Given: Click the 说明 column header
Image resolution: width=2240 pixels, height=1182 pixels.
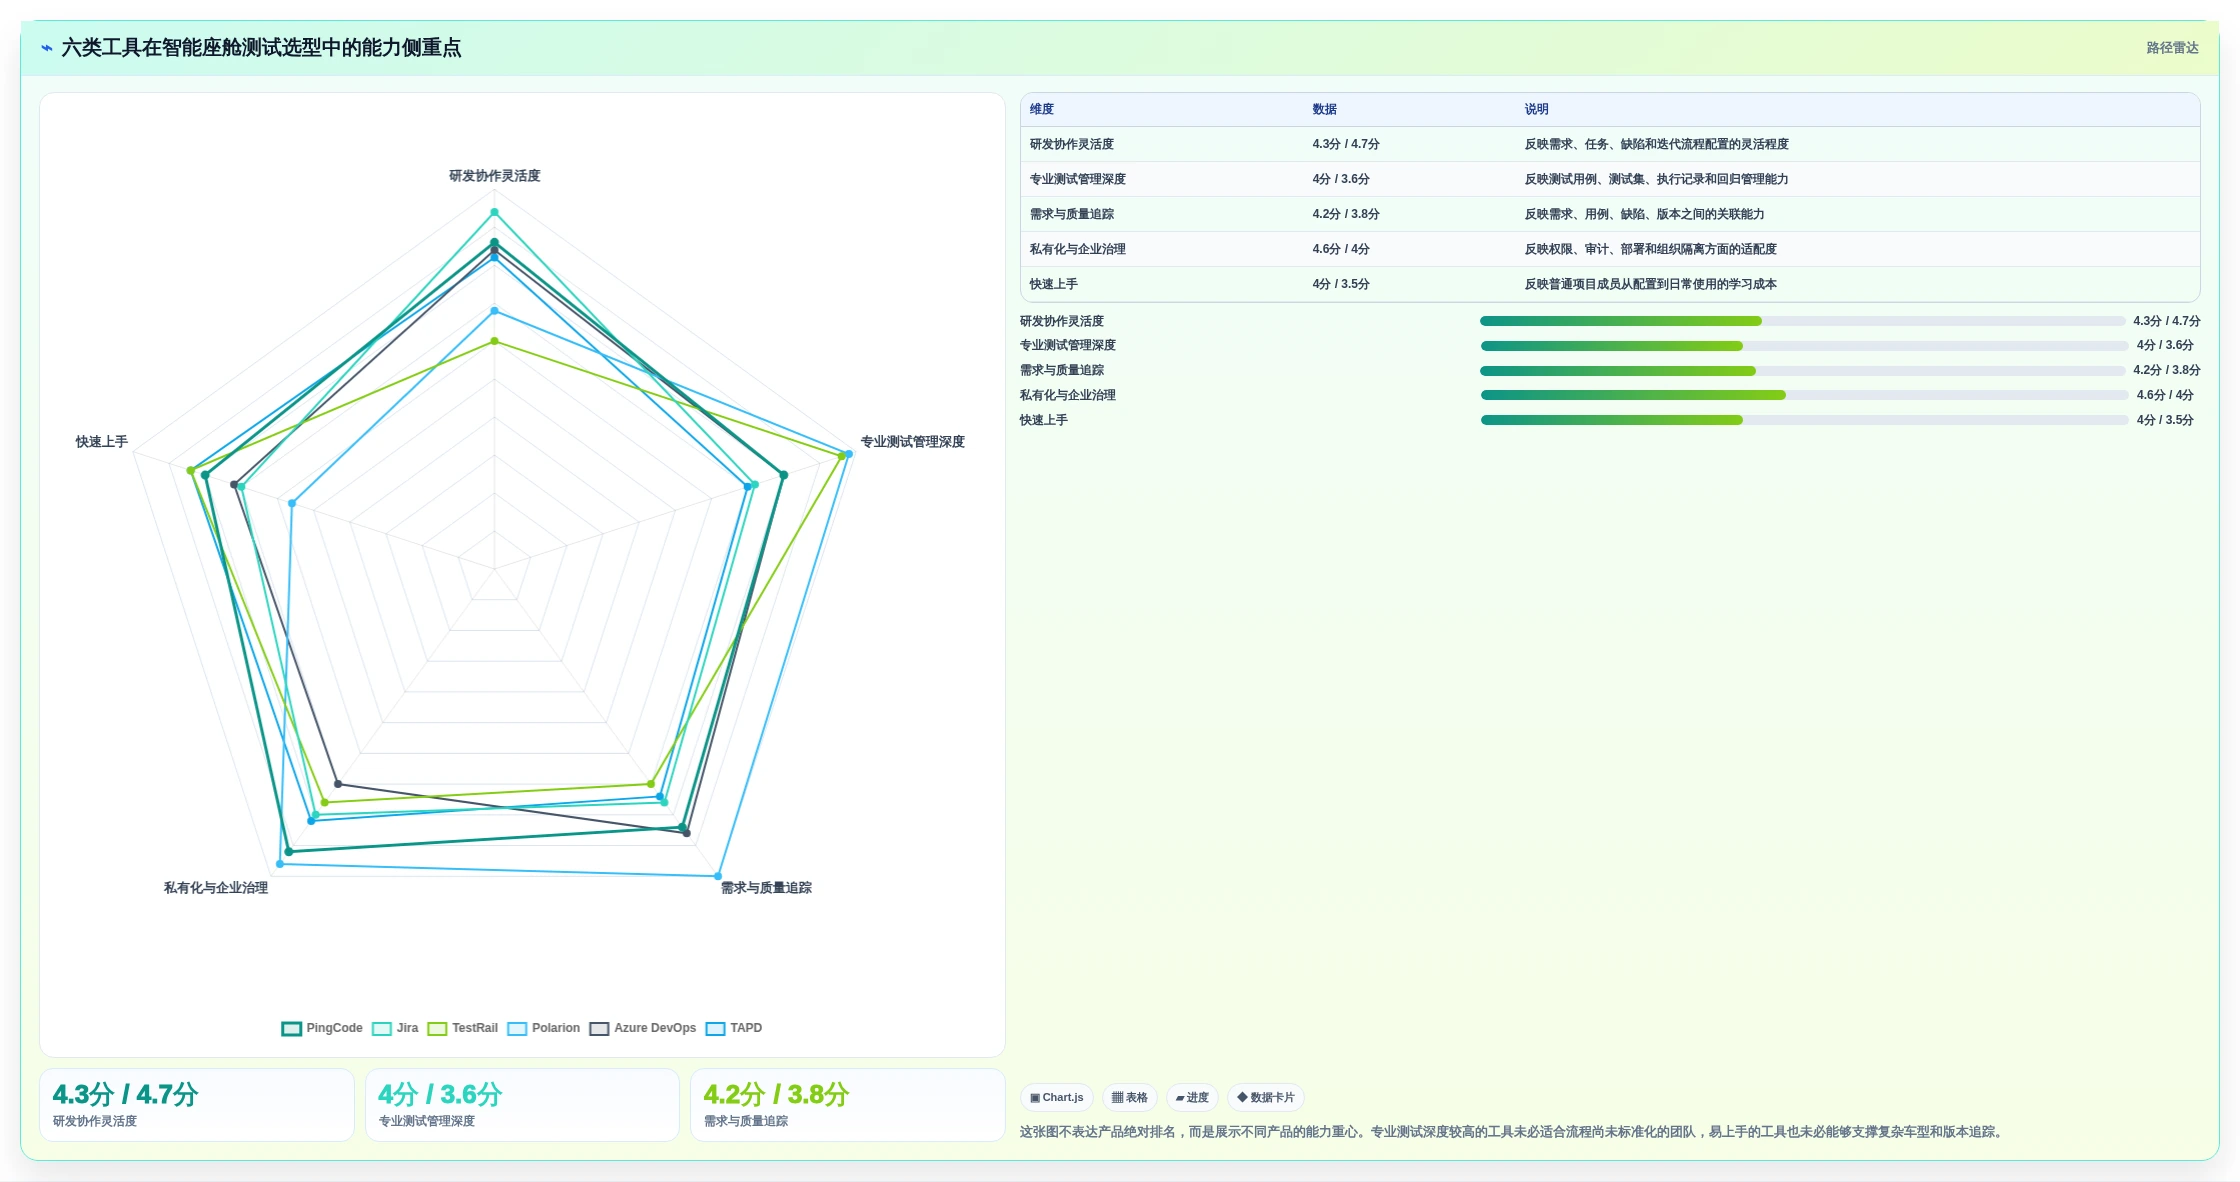Looking at the screenshot, I should click(1537, 109).
